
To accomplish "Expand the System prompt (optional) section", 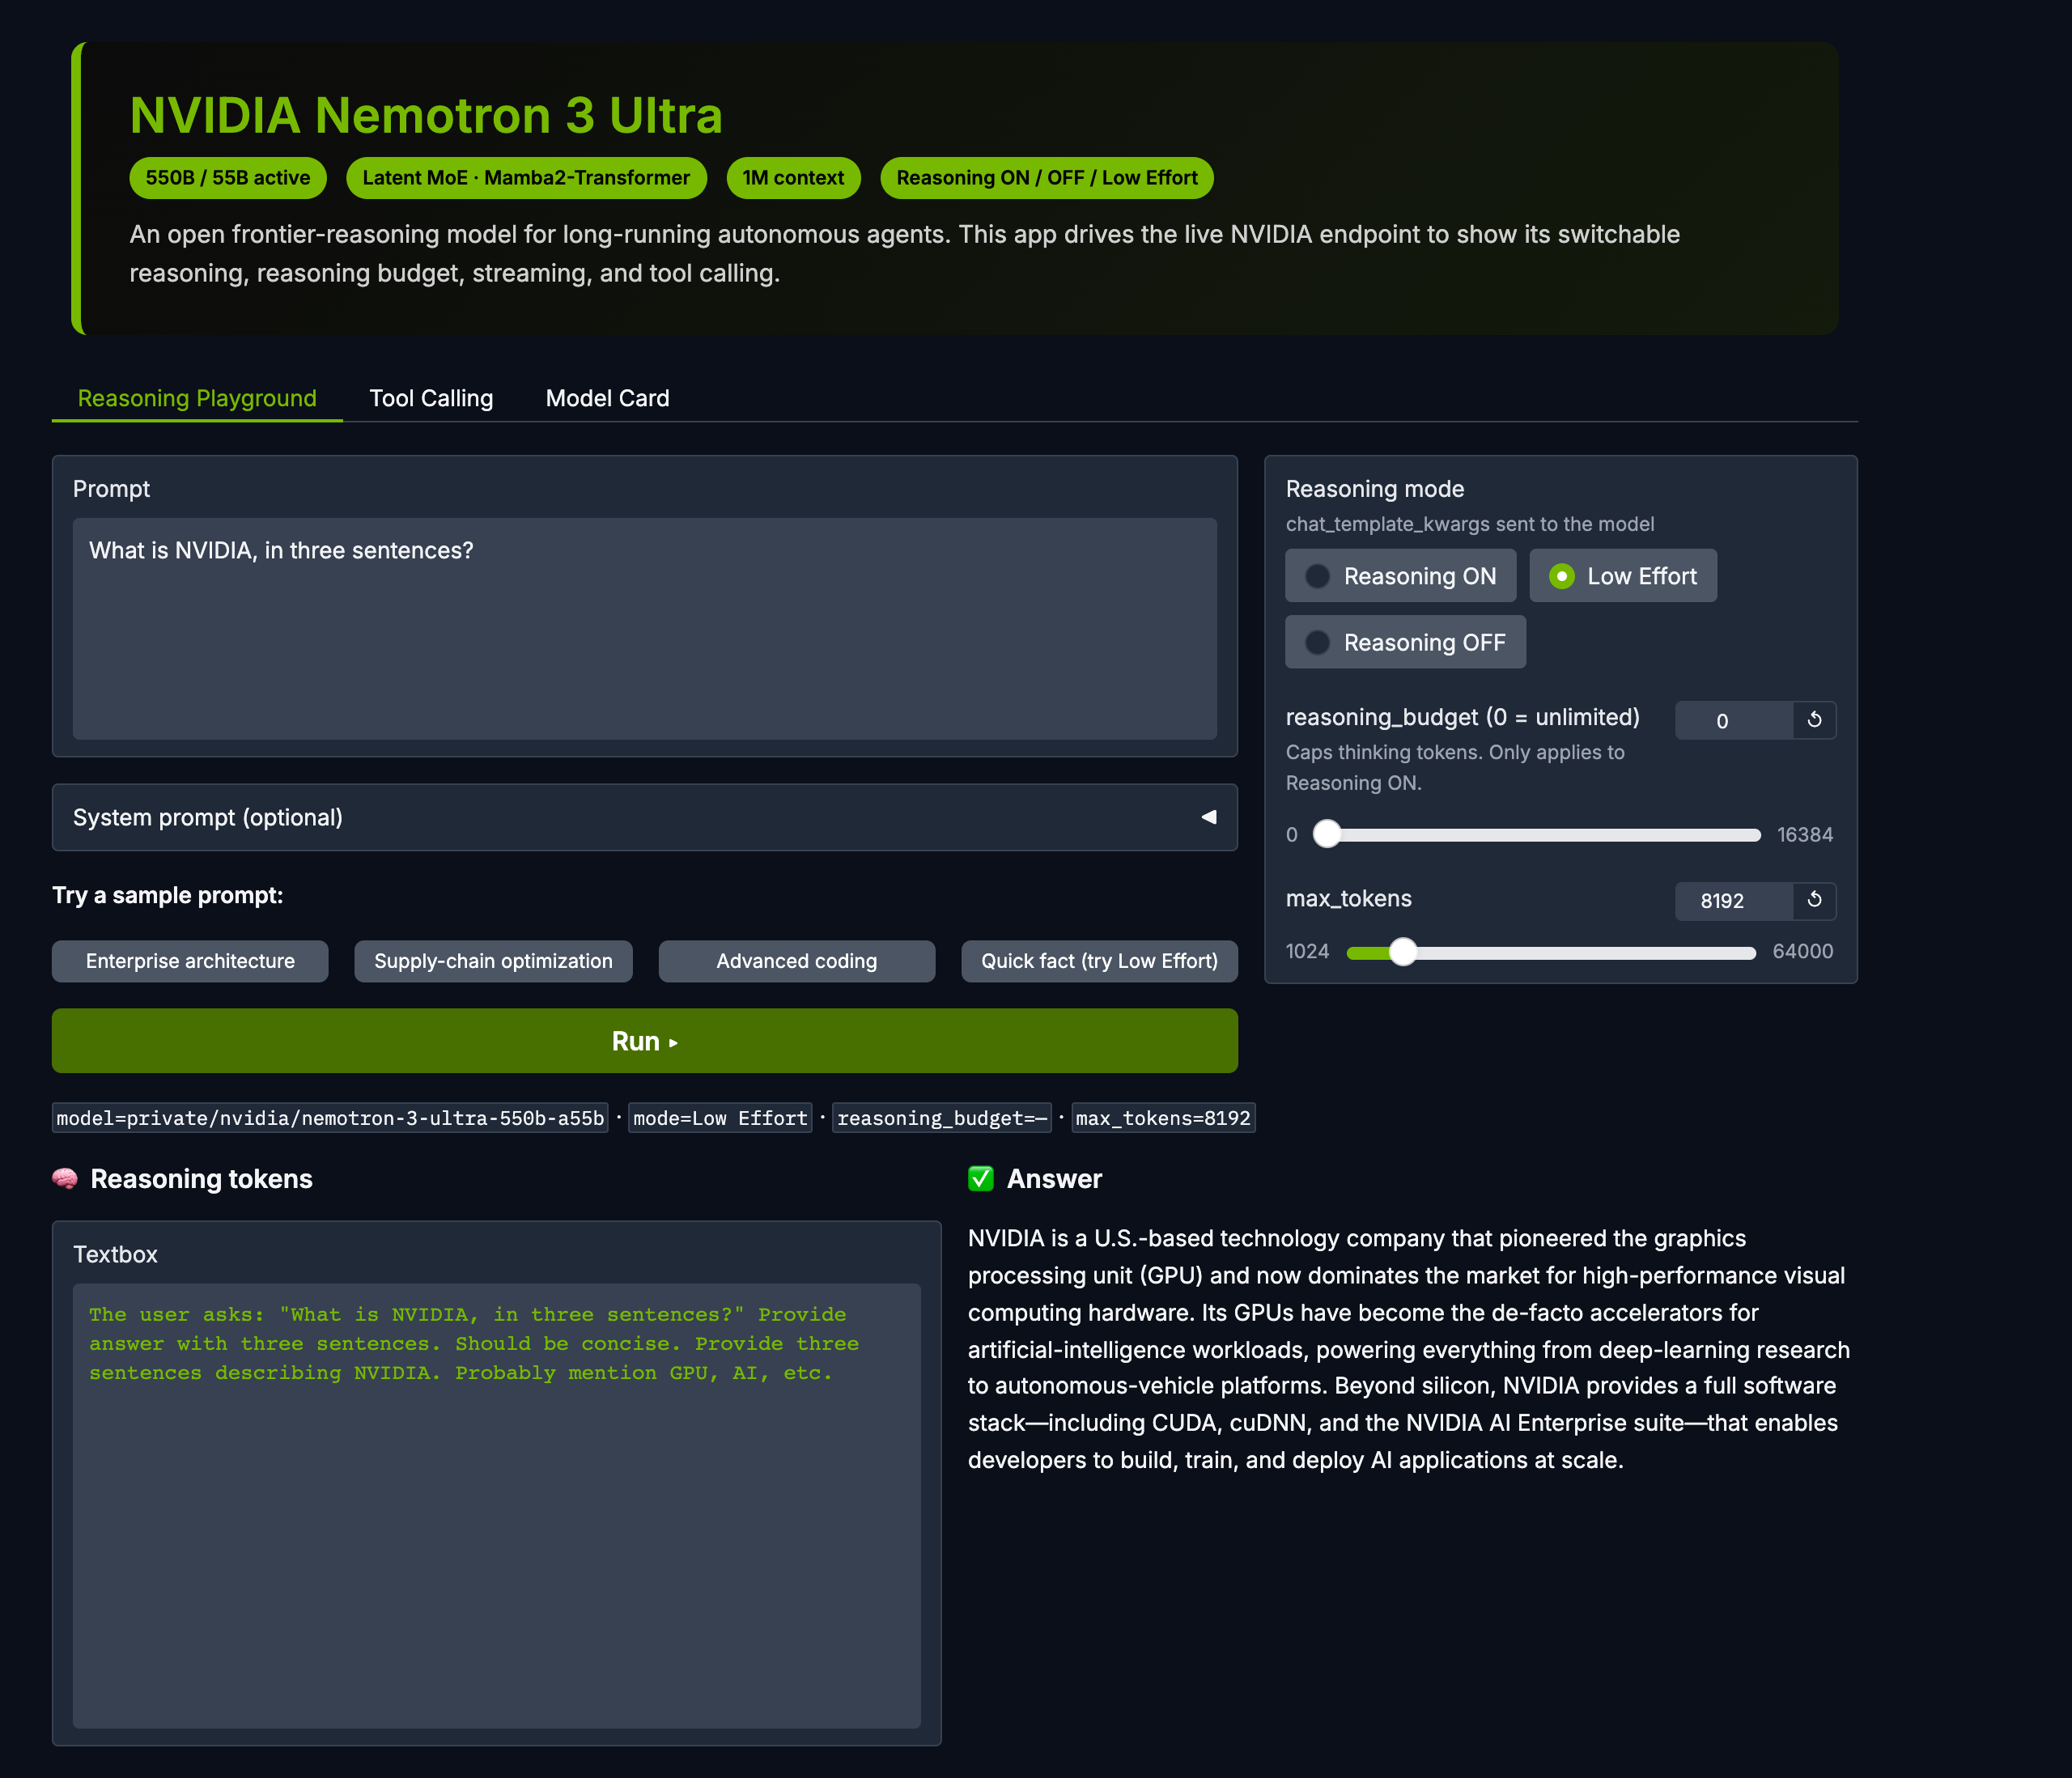I will coord(645,817).
